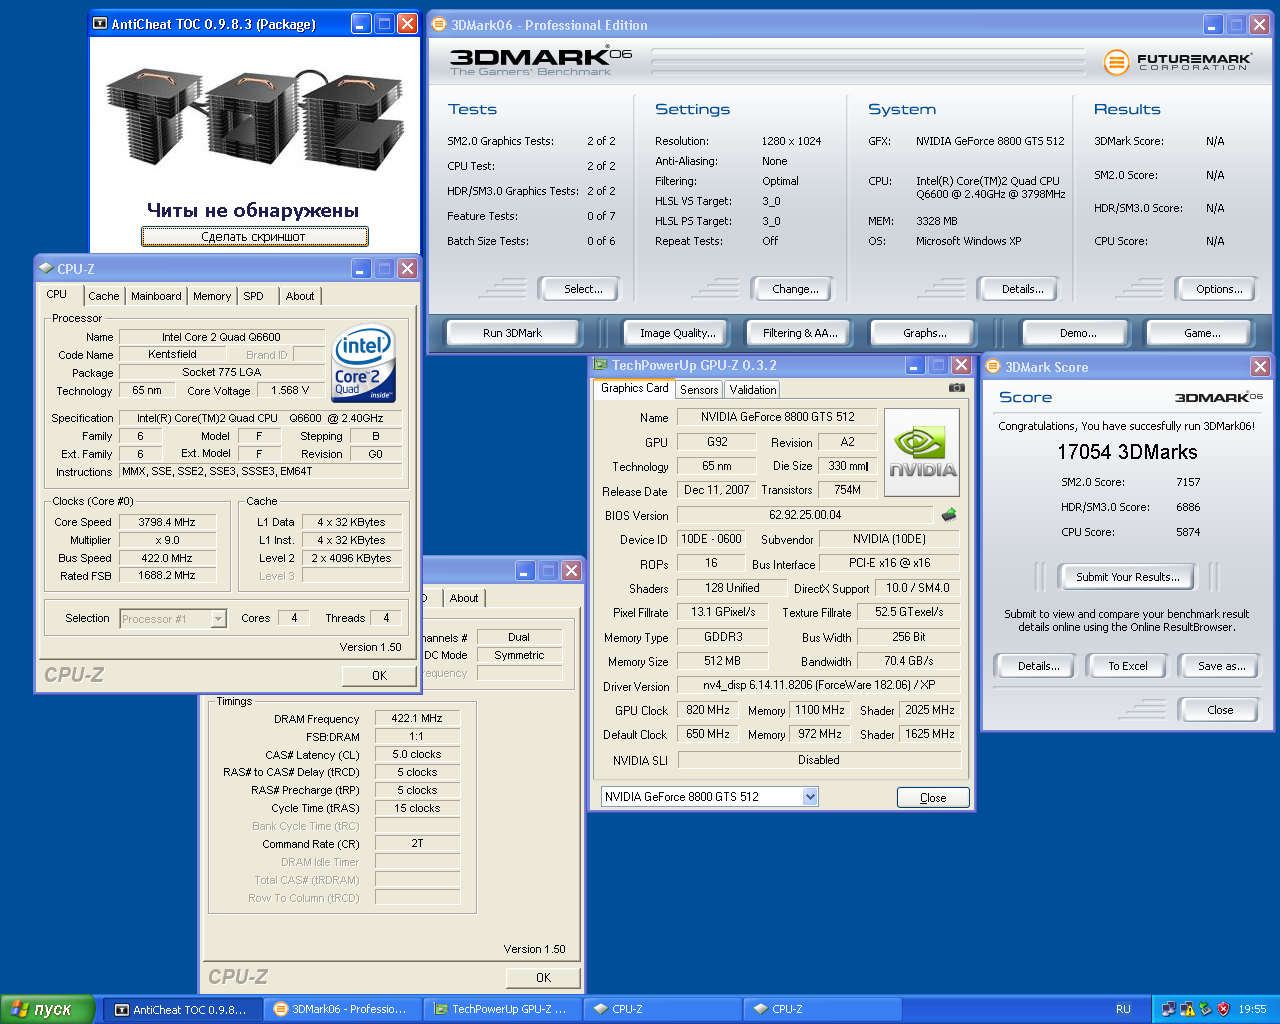Click OK in front CPU-Z window
Viewport: 1280px width, 1024px height.
coord(379,676)
